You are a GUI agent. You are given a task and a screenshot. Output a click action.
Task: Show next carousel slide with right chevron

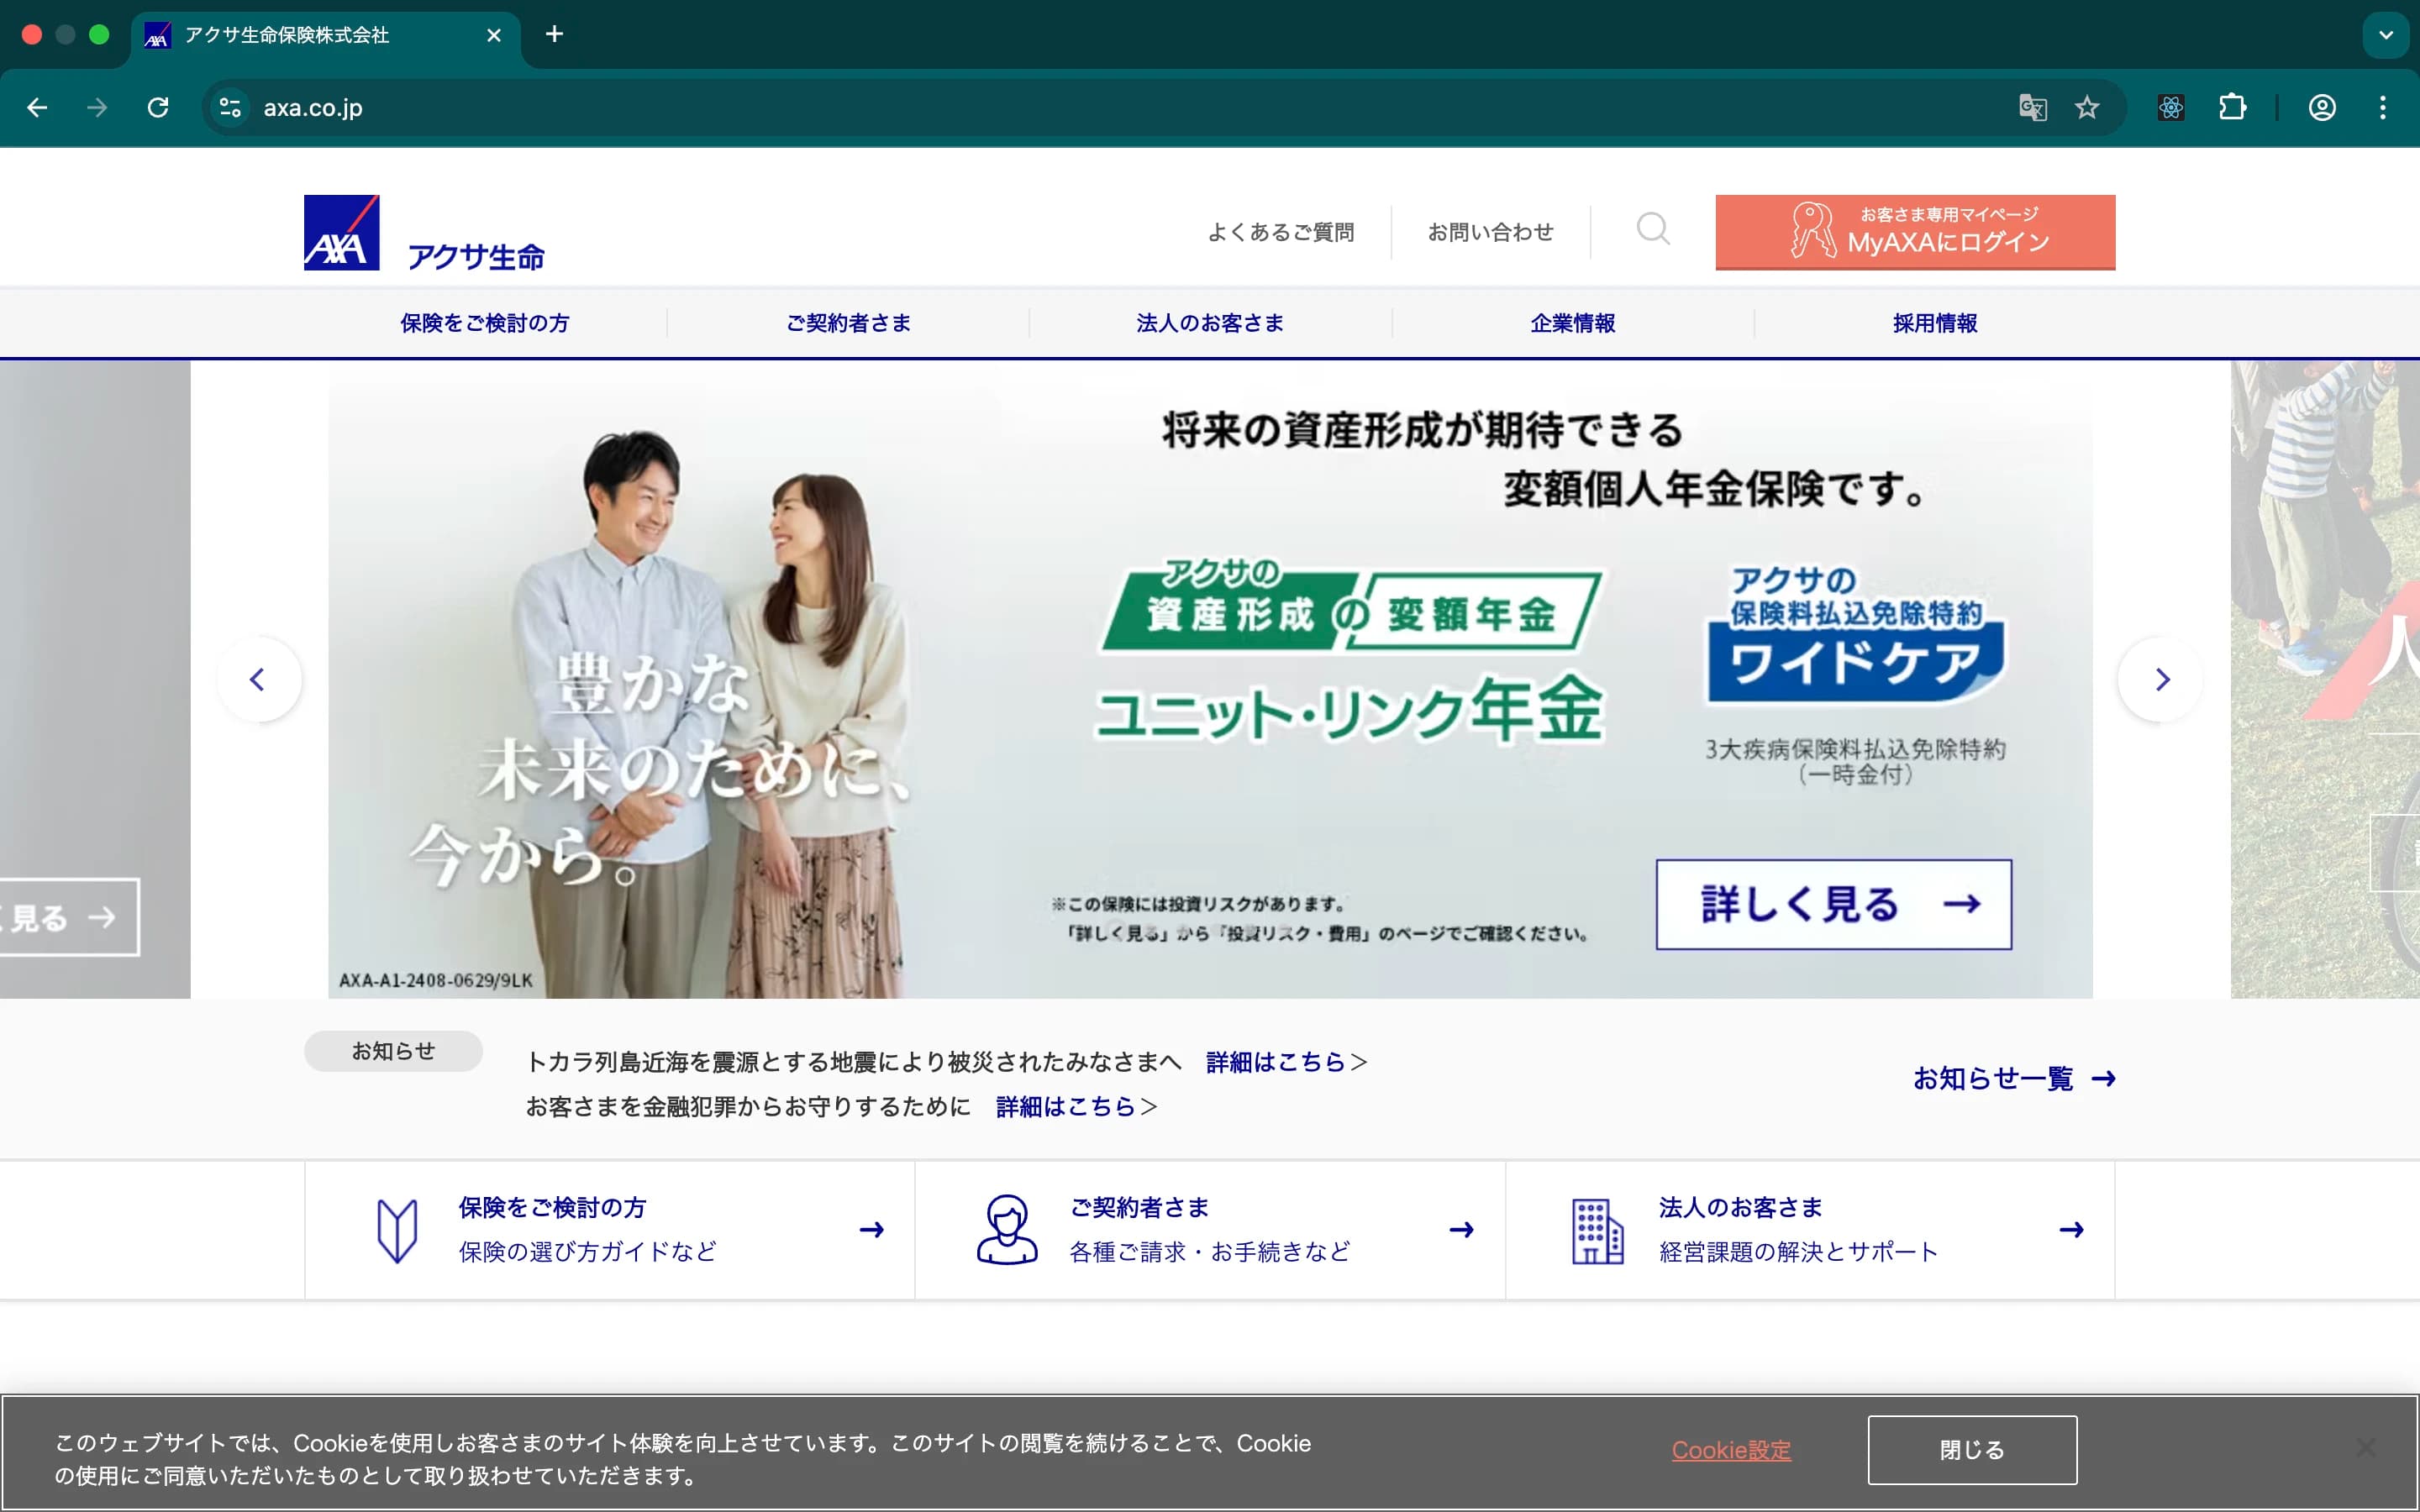pos(2160,679)
